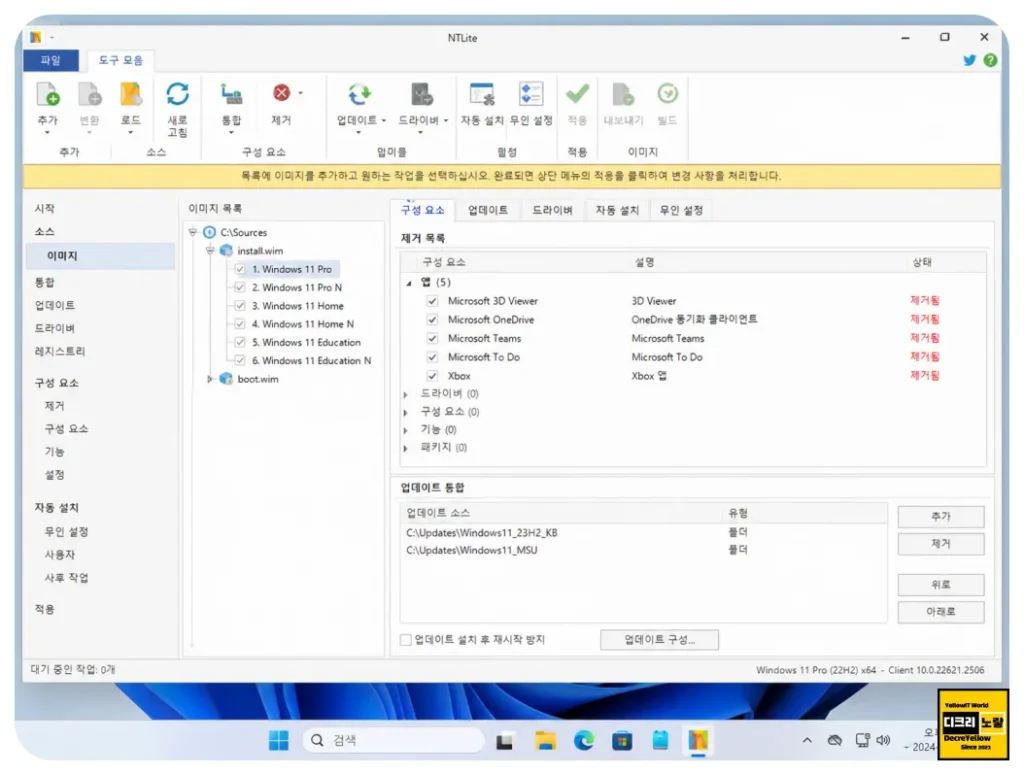Click the NTLite app icon in title bar
This screenshot has height=775, width=1024.
pos(35,37)
